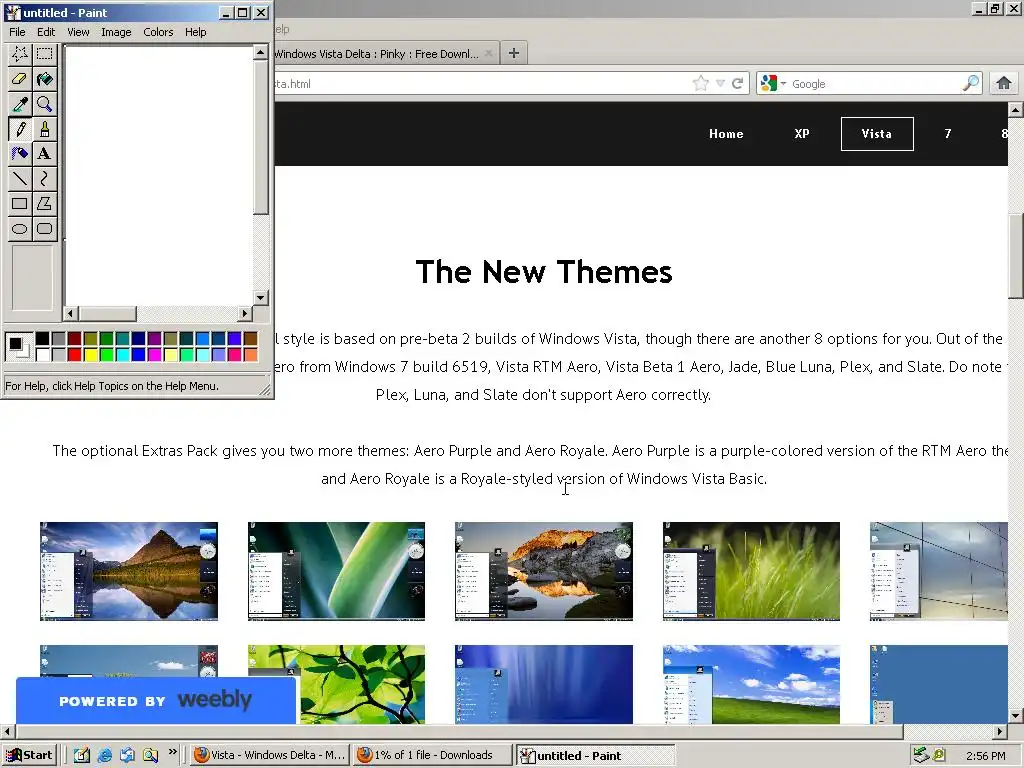Open the Bliss hill wallpaper theme thumbnail
The height and width of the screenshot is (768, 1024).
pyautogui.click(x=751, y=684)
